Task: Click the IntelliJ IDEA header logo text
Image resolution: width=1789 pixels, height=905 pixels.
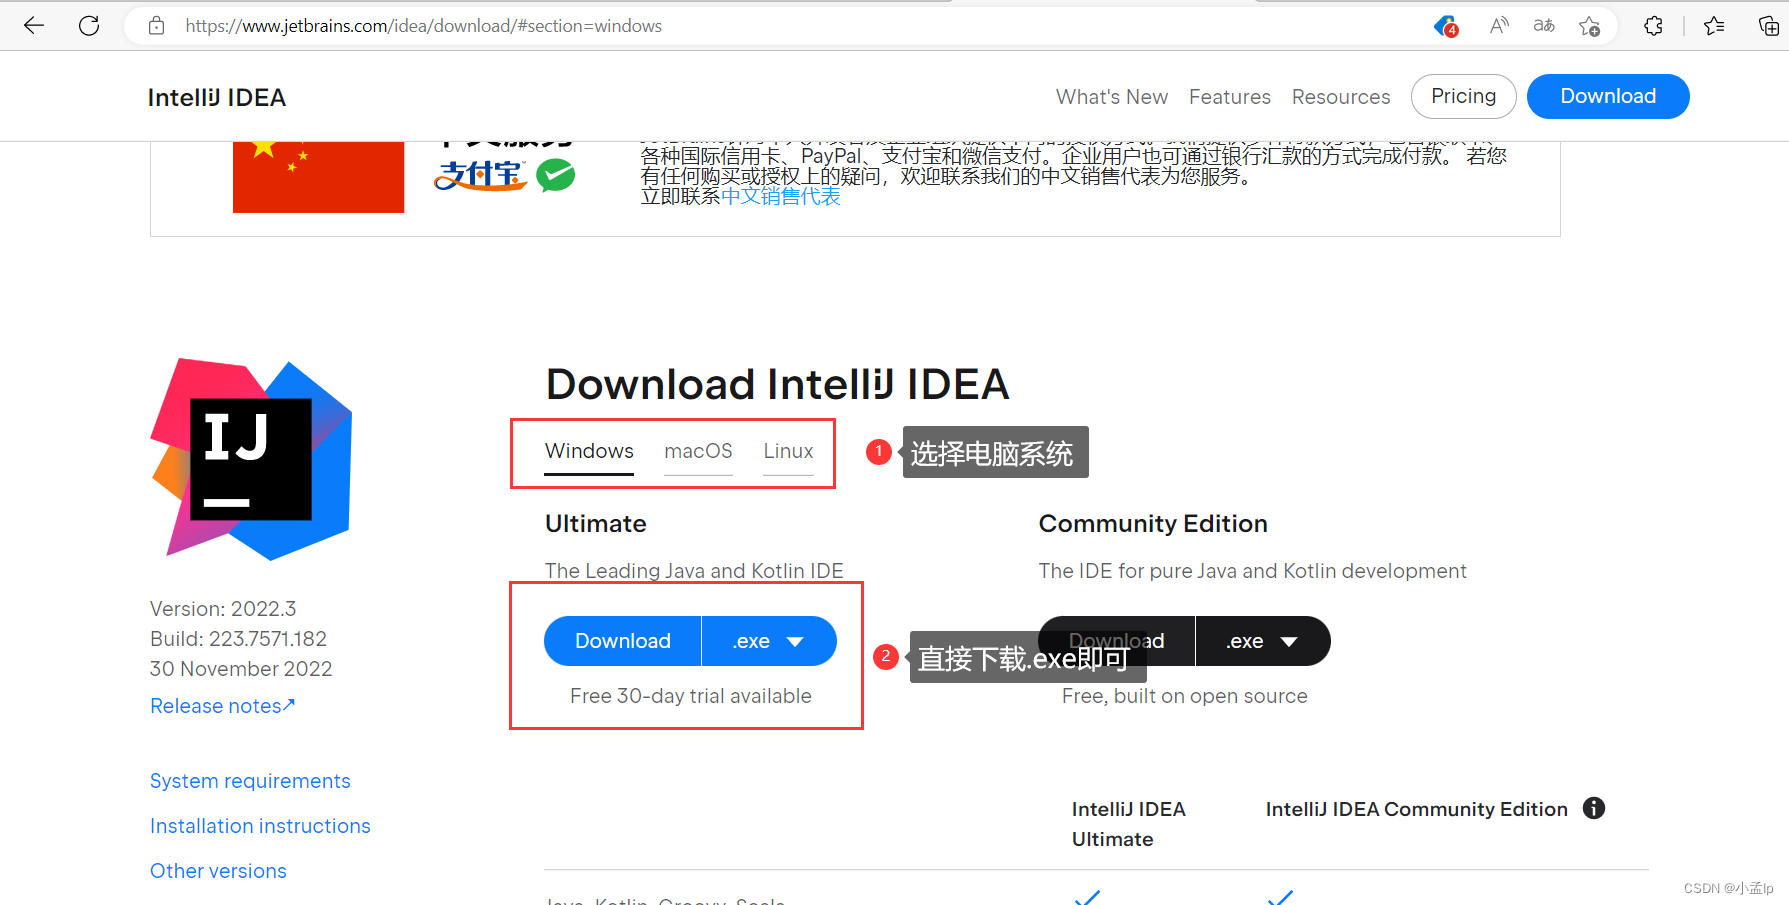Action: pyautogui.click(x=217, y=97)
